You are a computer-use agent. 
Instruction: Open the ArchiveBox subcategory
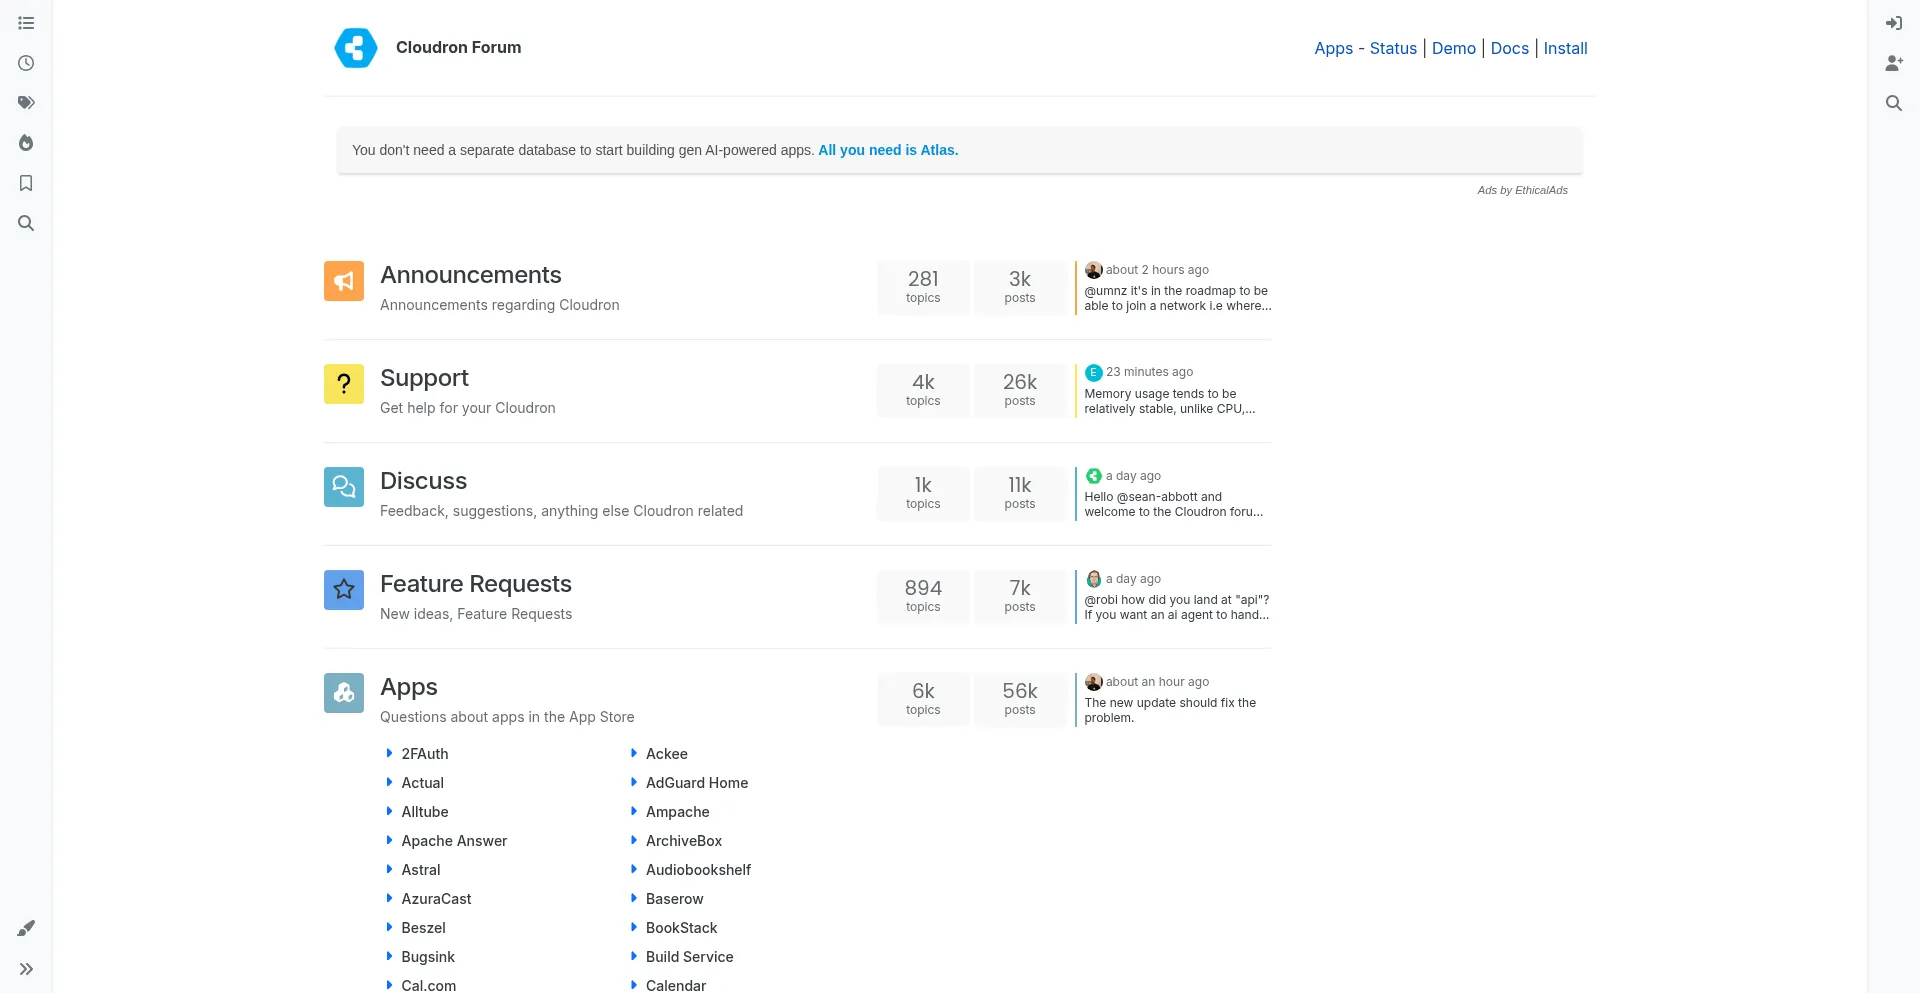(x=684, y=841)
